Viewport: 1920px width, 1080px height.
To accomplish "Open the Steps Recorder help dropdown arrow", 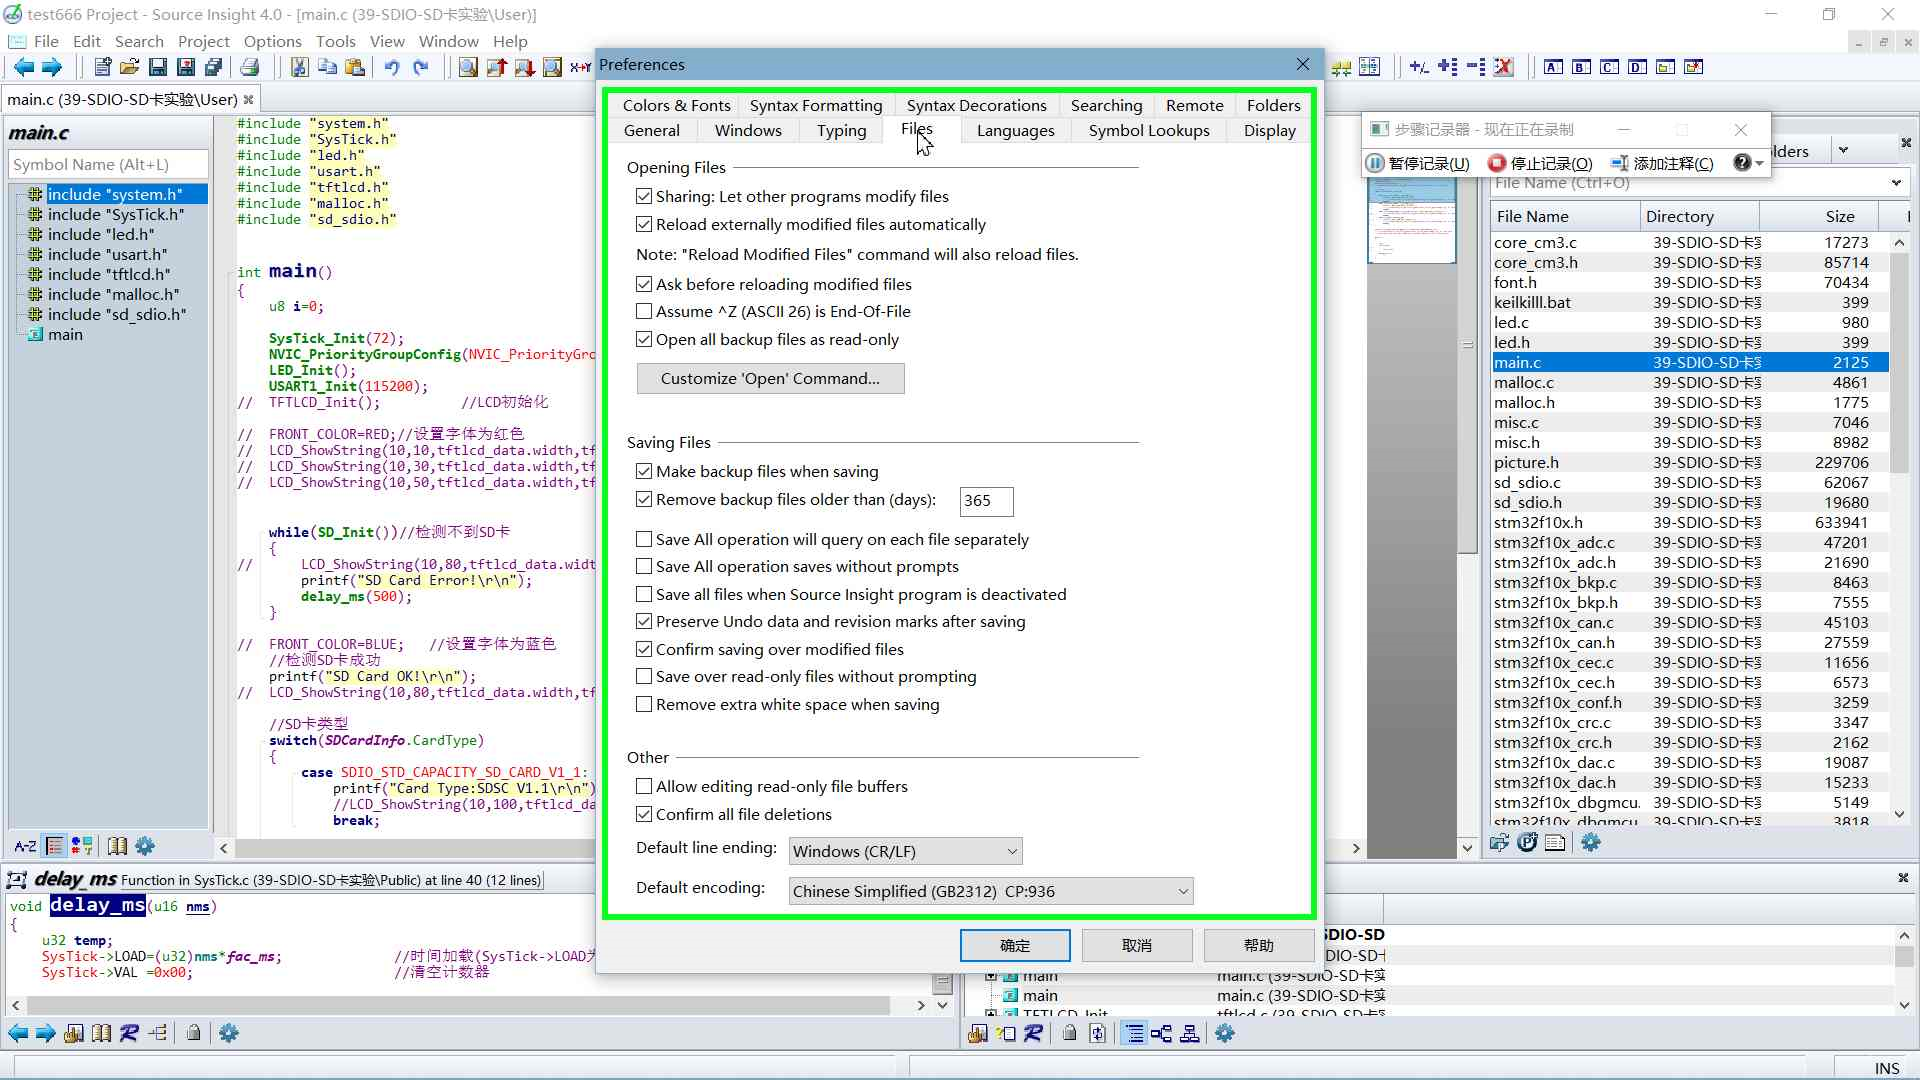I will pyautogui.click(x=1759, y=163).
